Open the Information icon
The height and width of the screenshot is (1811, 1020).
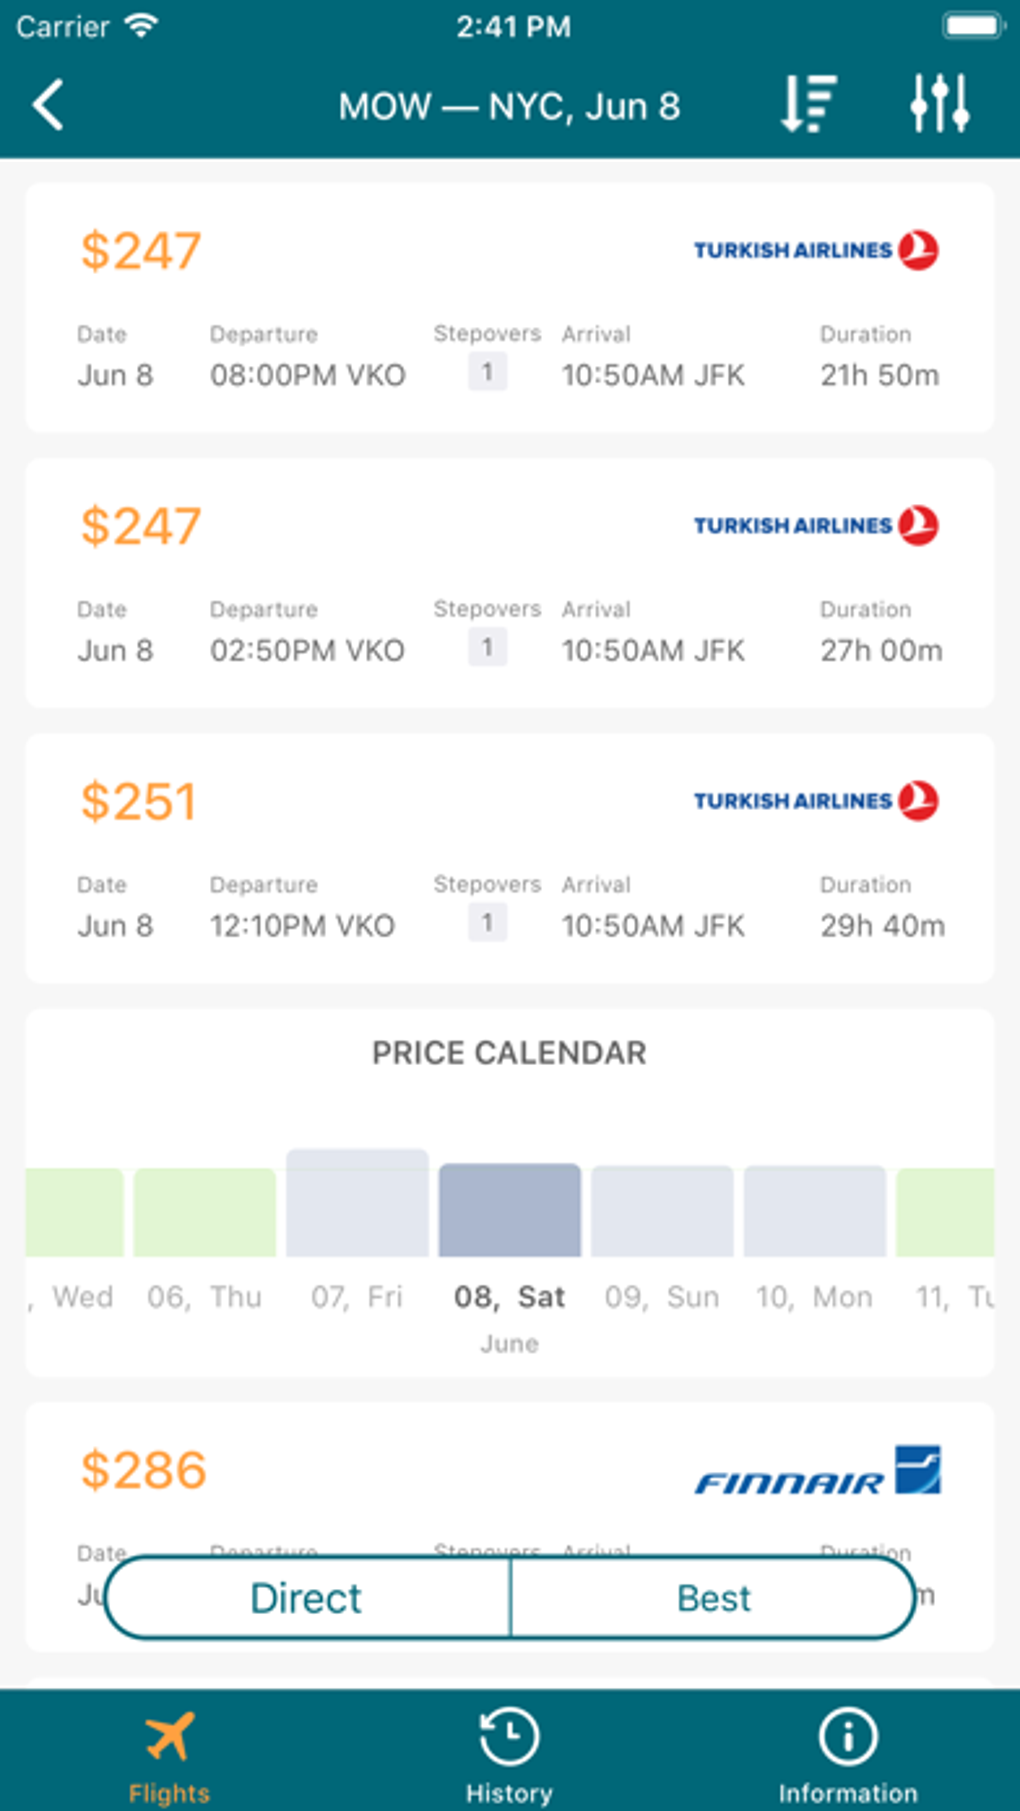tap(847, 1738)
